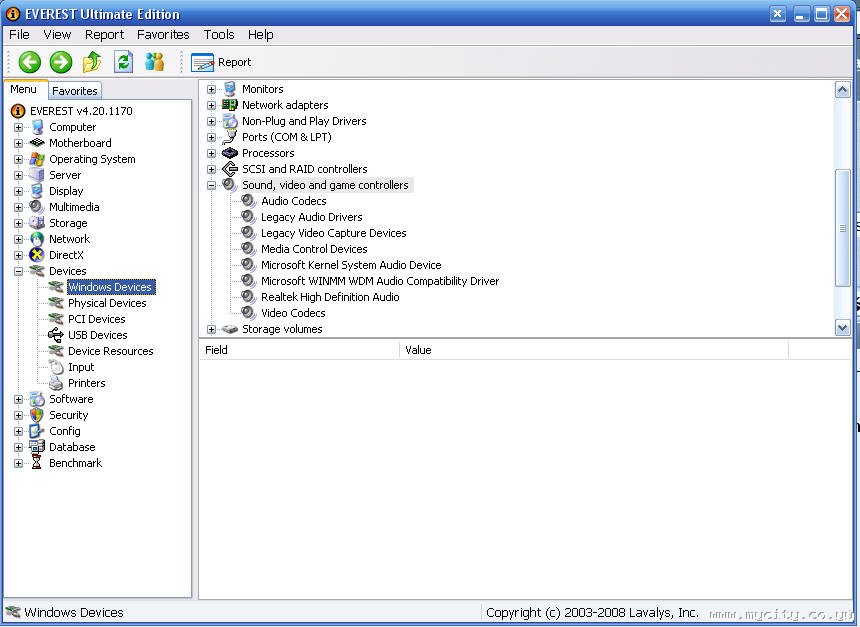Open the Tools menu

click(219, 35)
